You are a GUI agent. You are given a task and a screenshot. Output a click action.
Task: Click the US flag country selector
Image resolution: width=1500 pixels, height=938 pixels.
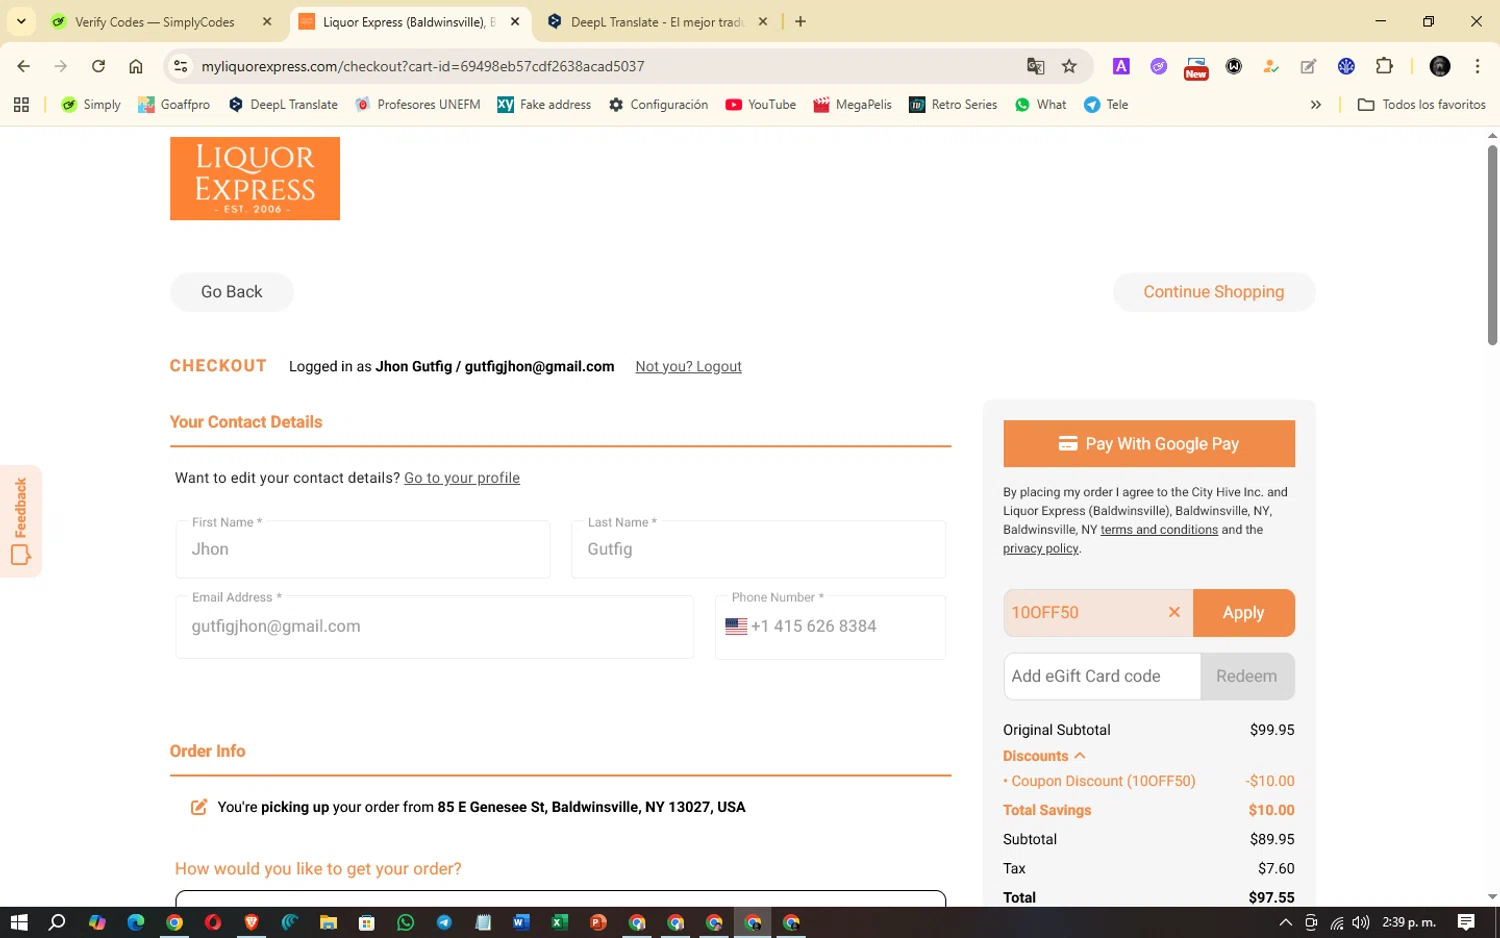click(x=736, y=626)
